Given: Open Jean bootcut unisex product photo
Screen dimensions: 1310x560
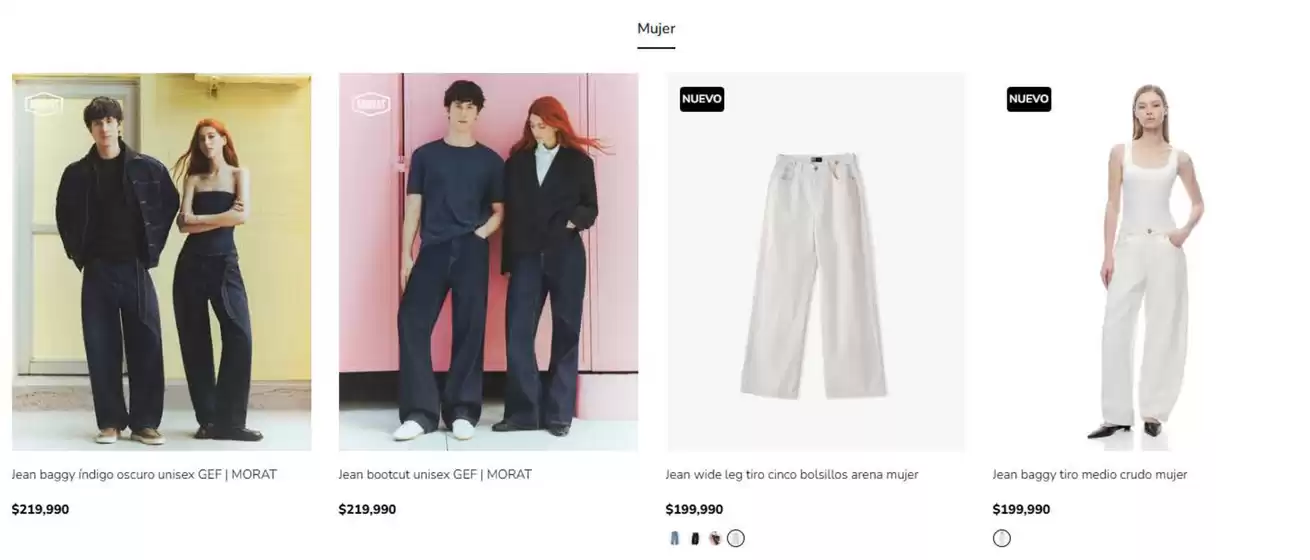Looking at the screenshot, I should tap(488, 262).
